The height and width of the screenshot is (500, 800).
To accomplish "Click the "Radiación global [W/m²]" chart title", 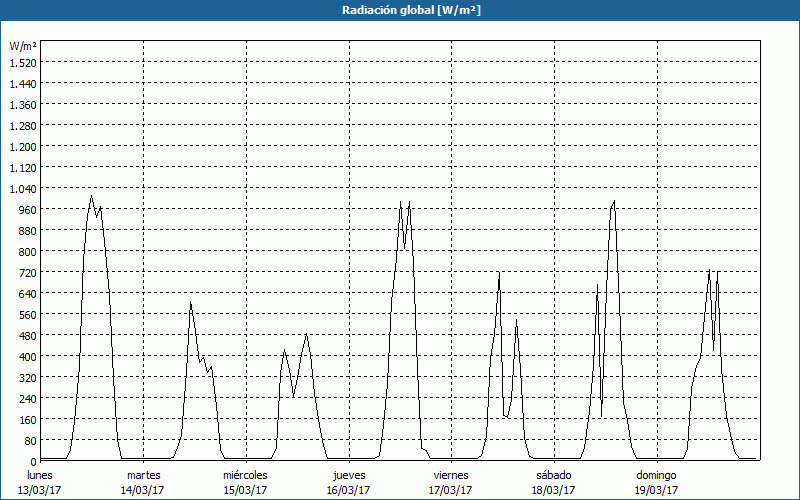I will [399, 10].
